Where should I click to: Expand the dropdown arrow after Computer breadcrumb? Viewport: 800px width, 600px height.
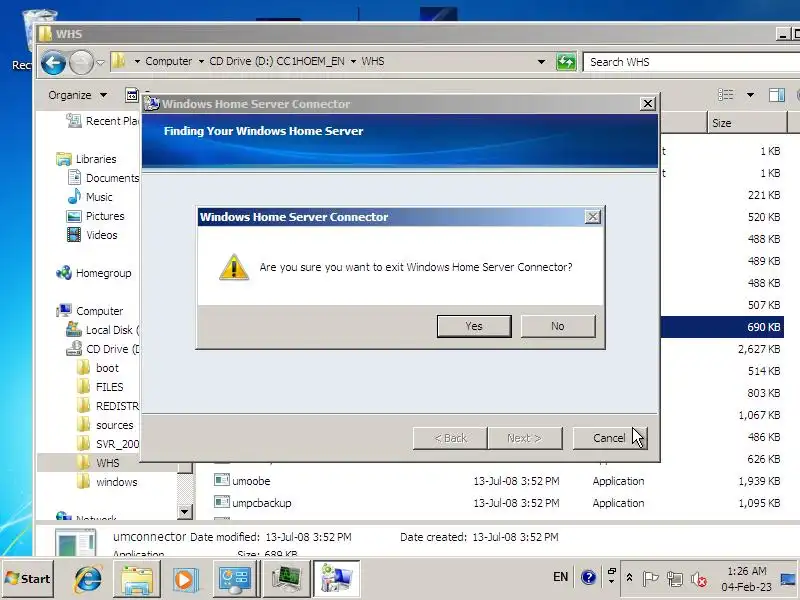pyautogui.click(x=201, y=62)
